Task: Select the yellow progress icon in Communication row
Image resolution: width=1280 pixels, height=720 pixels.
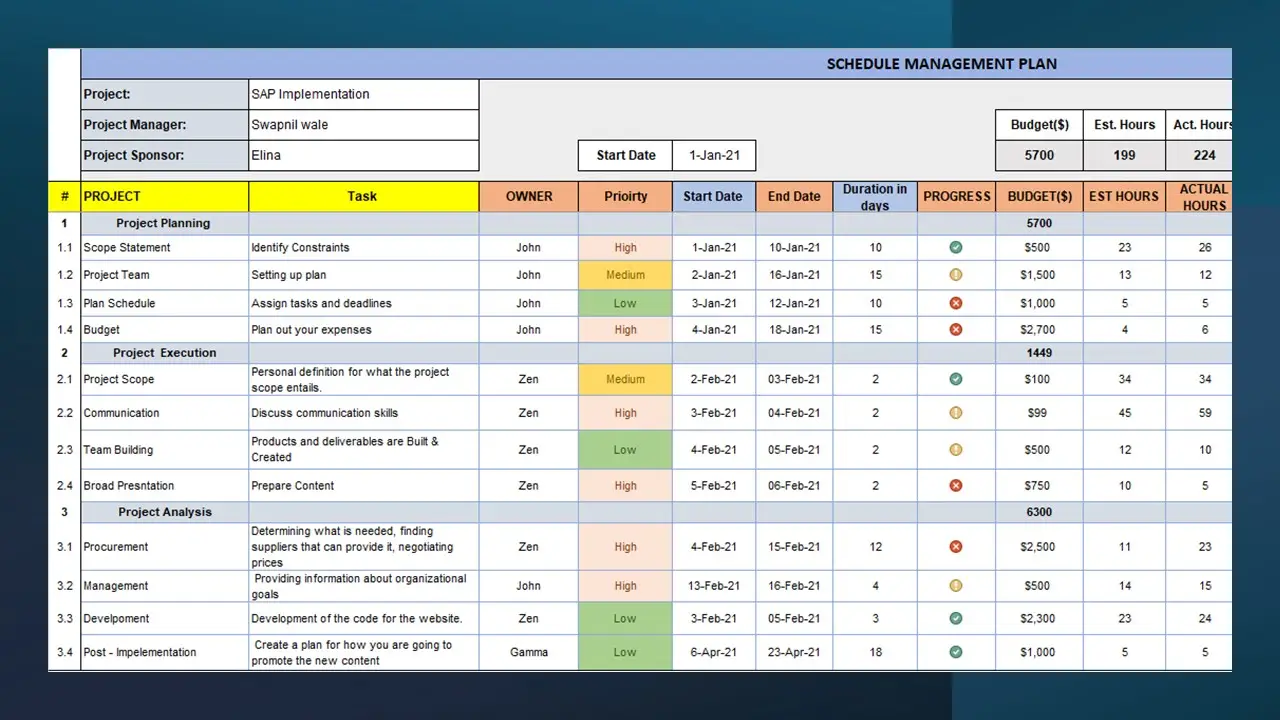Action: [956, 413]
